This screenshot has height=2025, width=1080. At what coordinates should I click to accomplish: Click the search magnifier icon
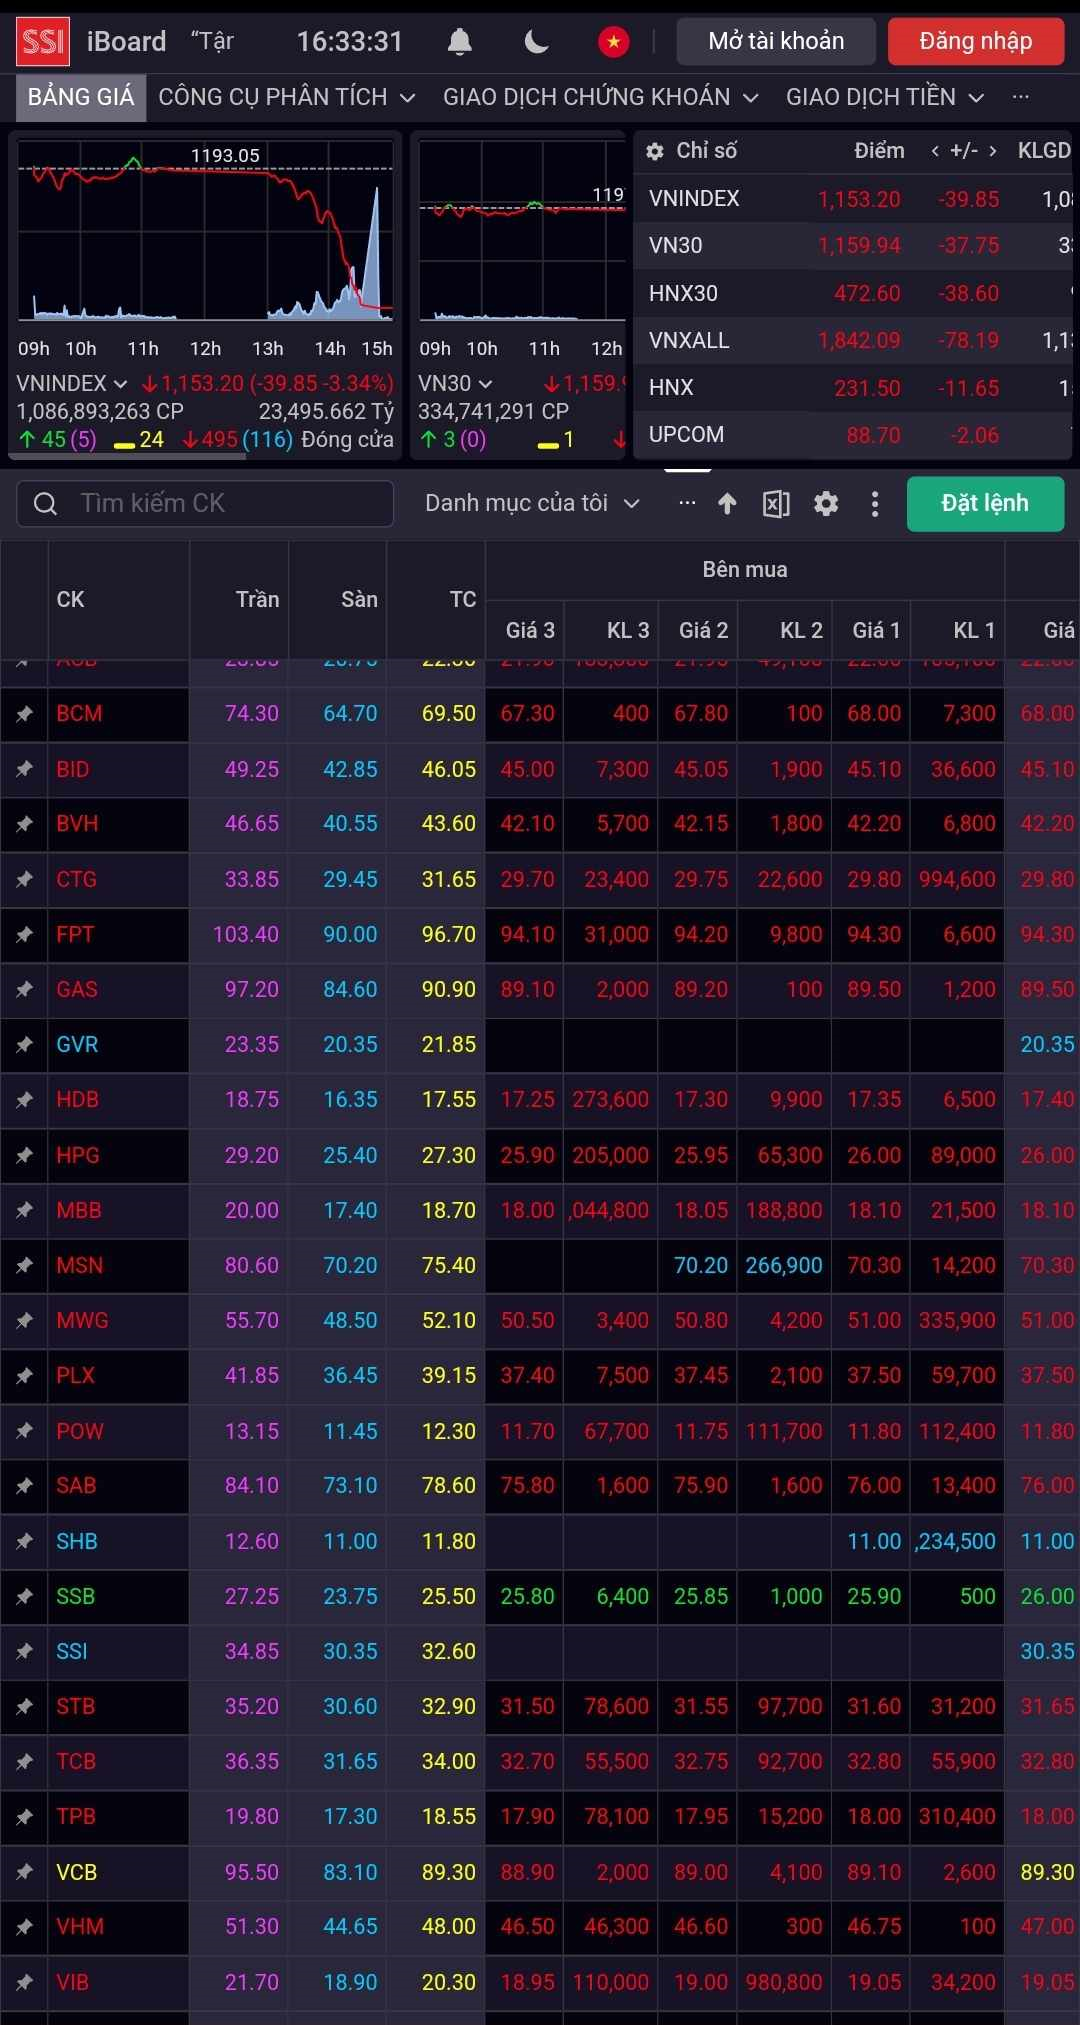coord(46,504)
